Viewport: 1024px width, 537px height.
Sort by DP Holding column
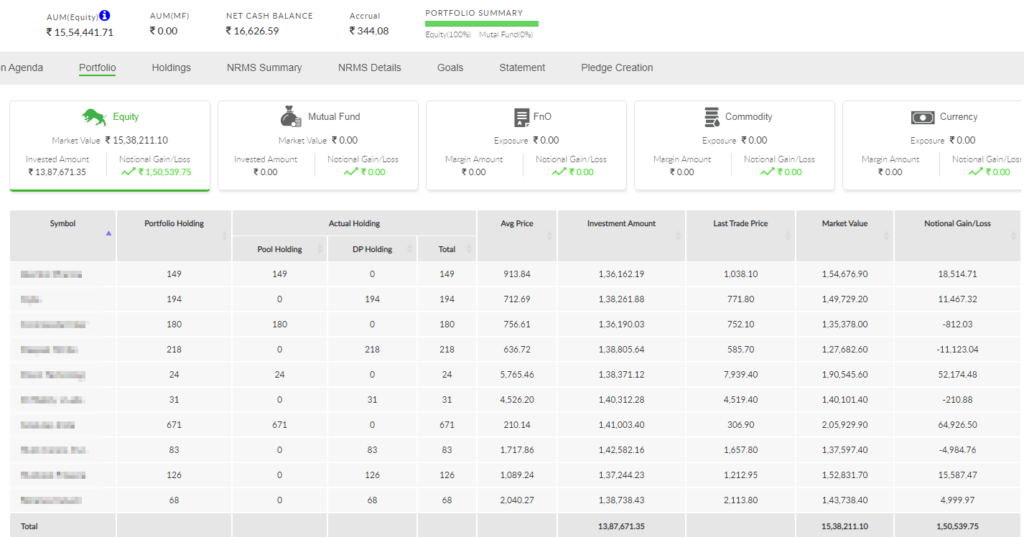point(409,249)
